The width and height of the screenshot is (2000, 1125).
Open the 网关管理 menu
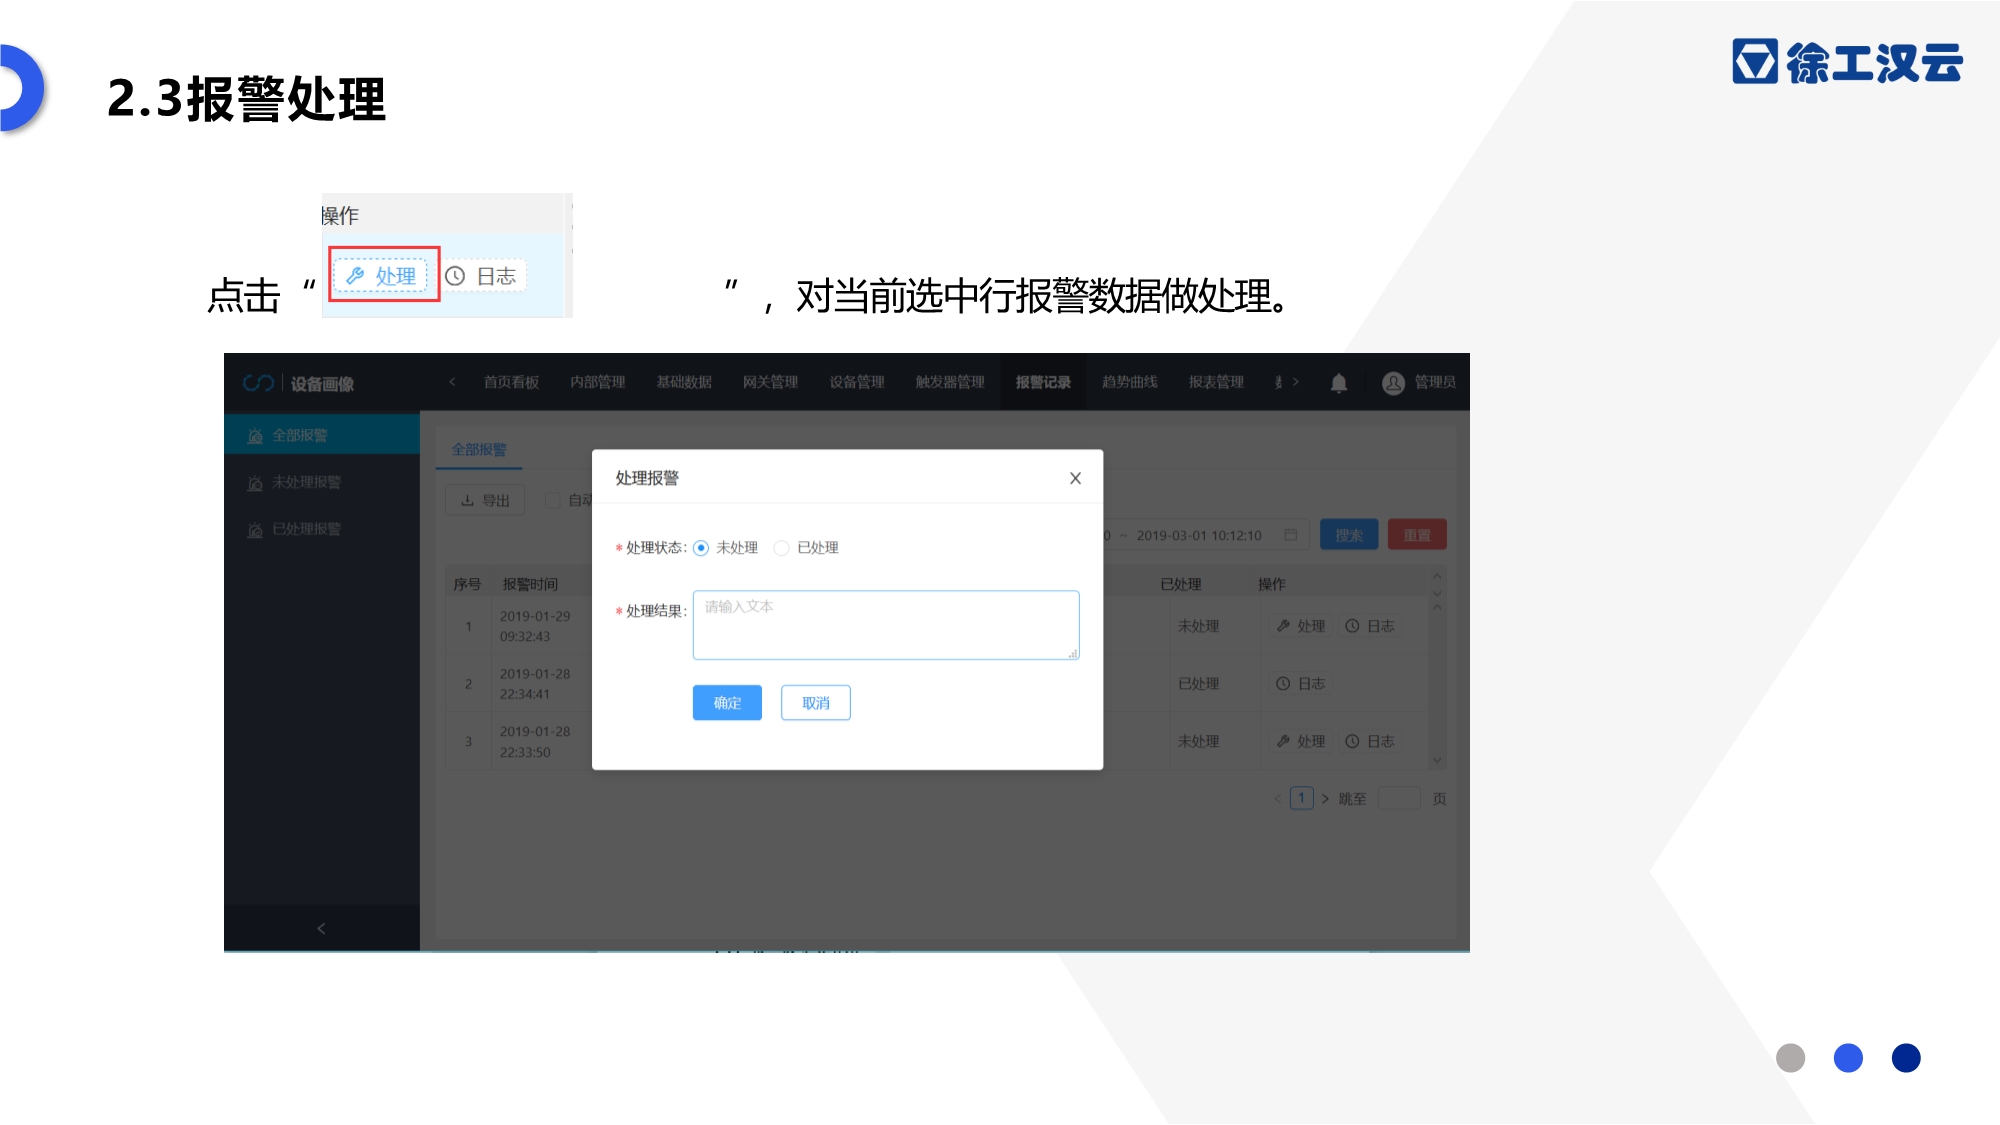pyautogui.click(x=770, y=382)
